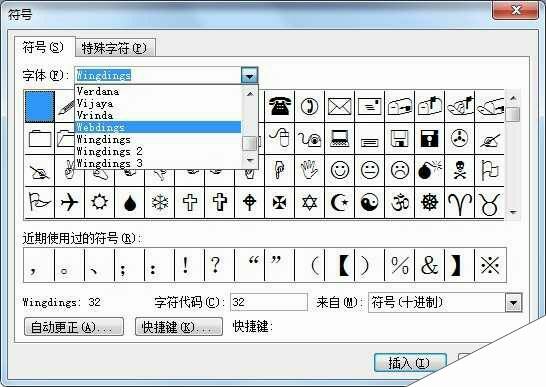Select Wingdings in the font list
The height and width of the screenshot is (387, 546).
point(158,139)
